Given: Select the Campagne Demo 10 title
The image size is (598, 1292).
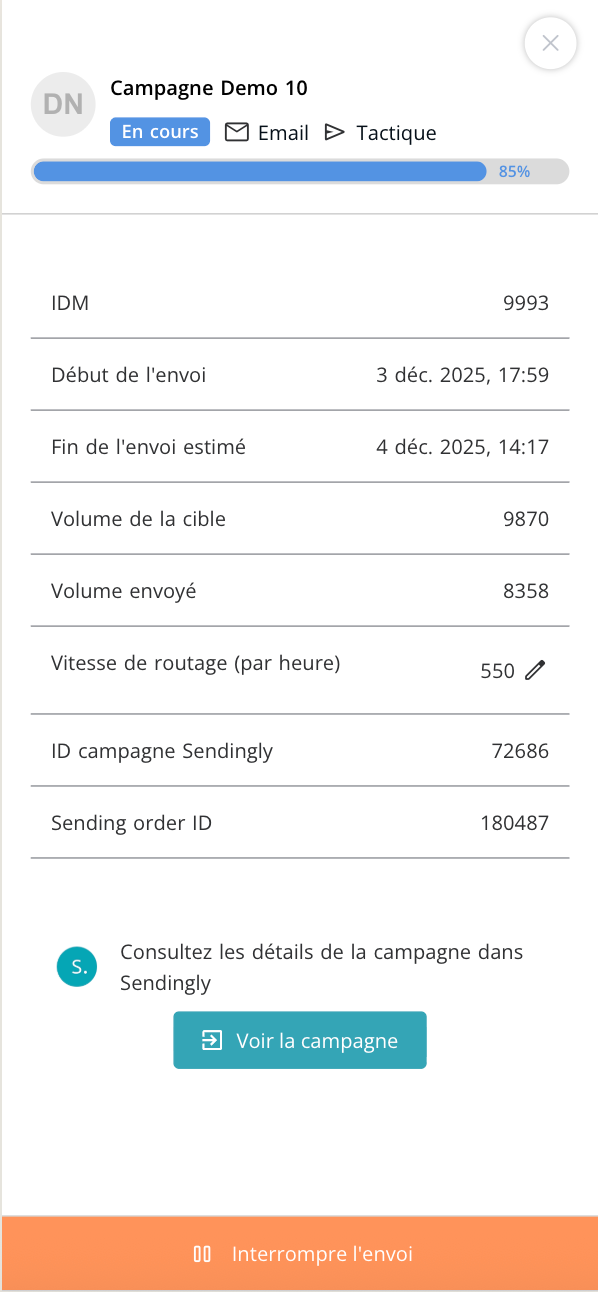Looking at the screenshot, I should tap(209, 88).
